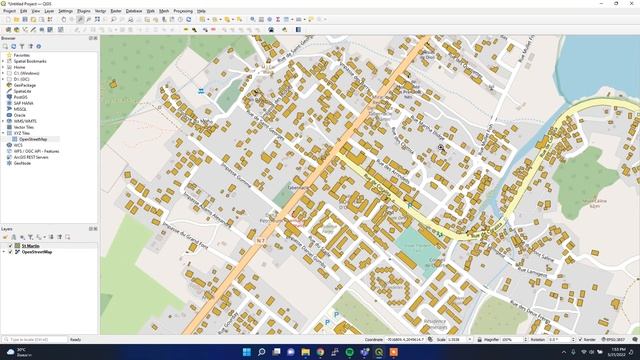The width and height of the screenshot is (640, 360).
Task: Select the highlighted Zoom In tool
Action: (x=80, y=19)
